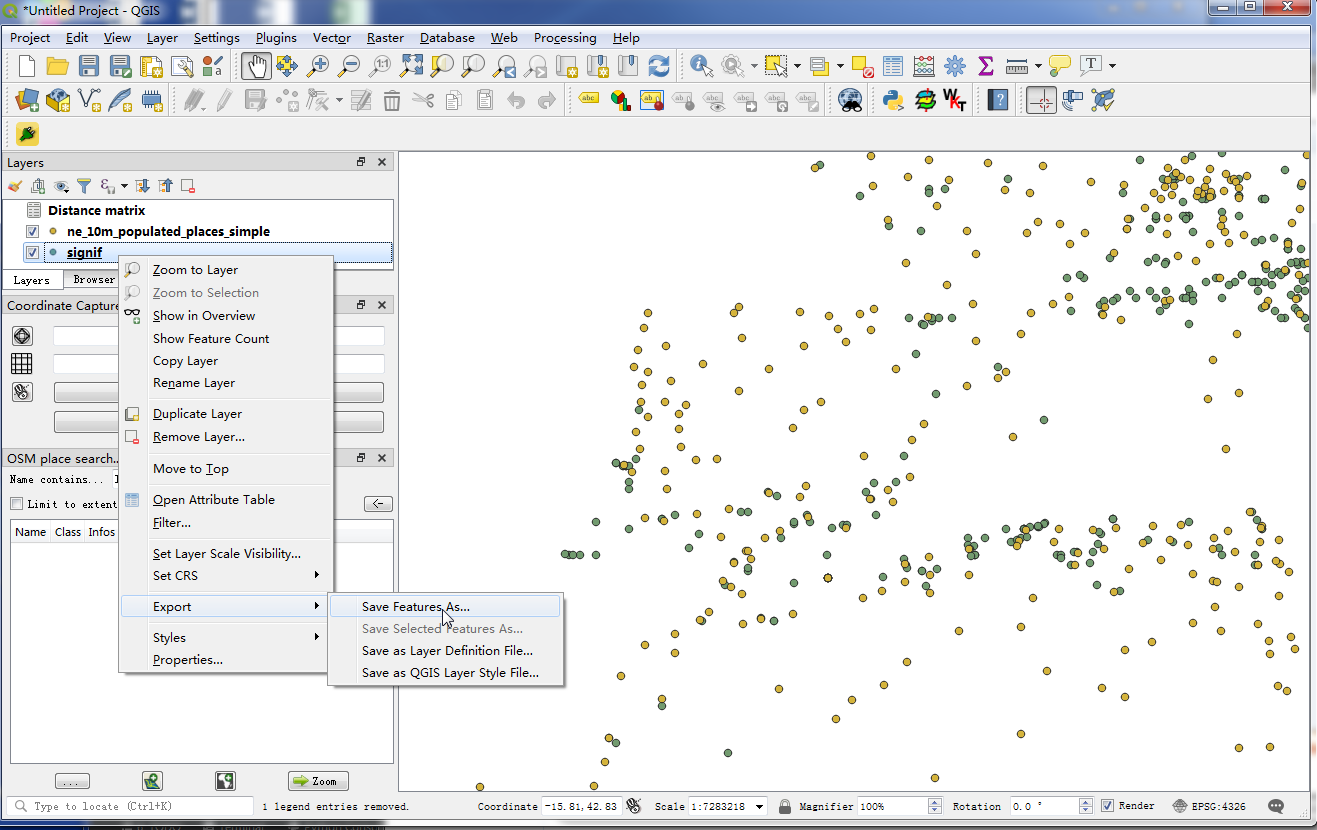The image size is (1317, 830).
Task: Choose Save Features As from Export submenu
Action: click(x=445, y=606)
